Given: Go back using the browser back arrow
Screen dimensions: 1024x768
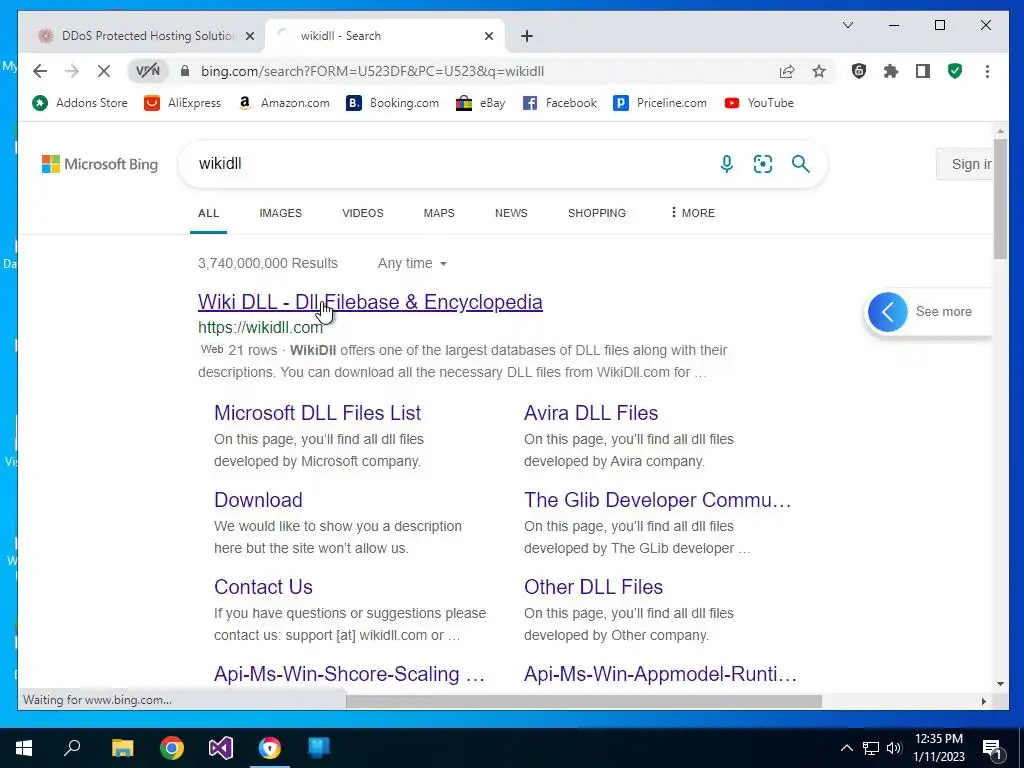Looking at the screenshot, I should pos(40,71).
